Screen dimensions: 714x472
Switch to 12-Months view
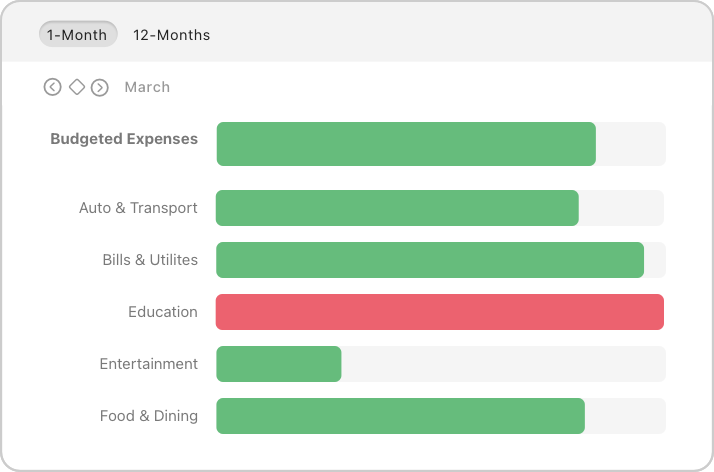[x=171, y=35]
